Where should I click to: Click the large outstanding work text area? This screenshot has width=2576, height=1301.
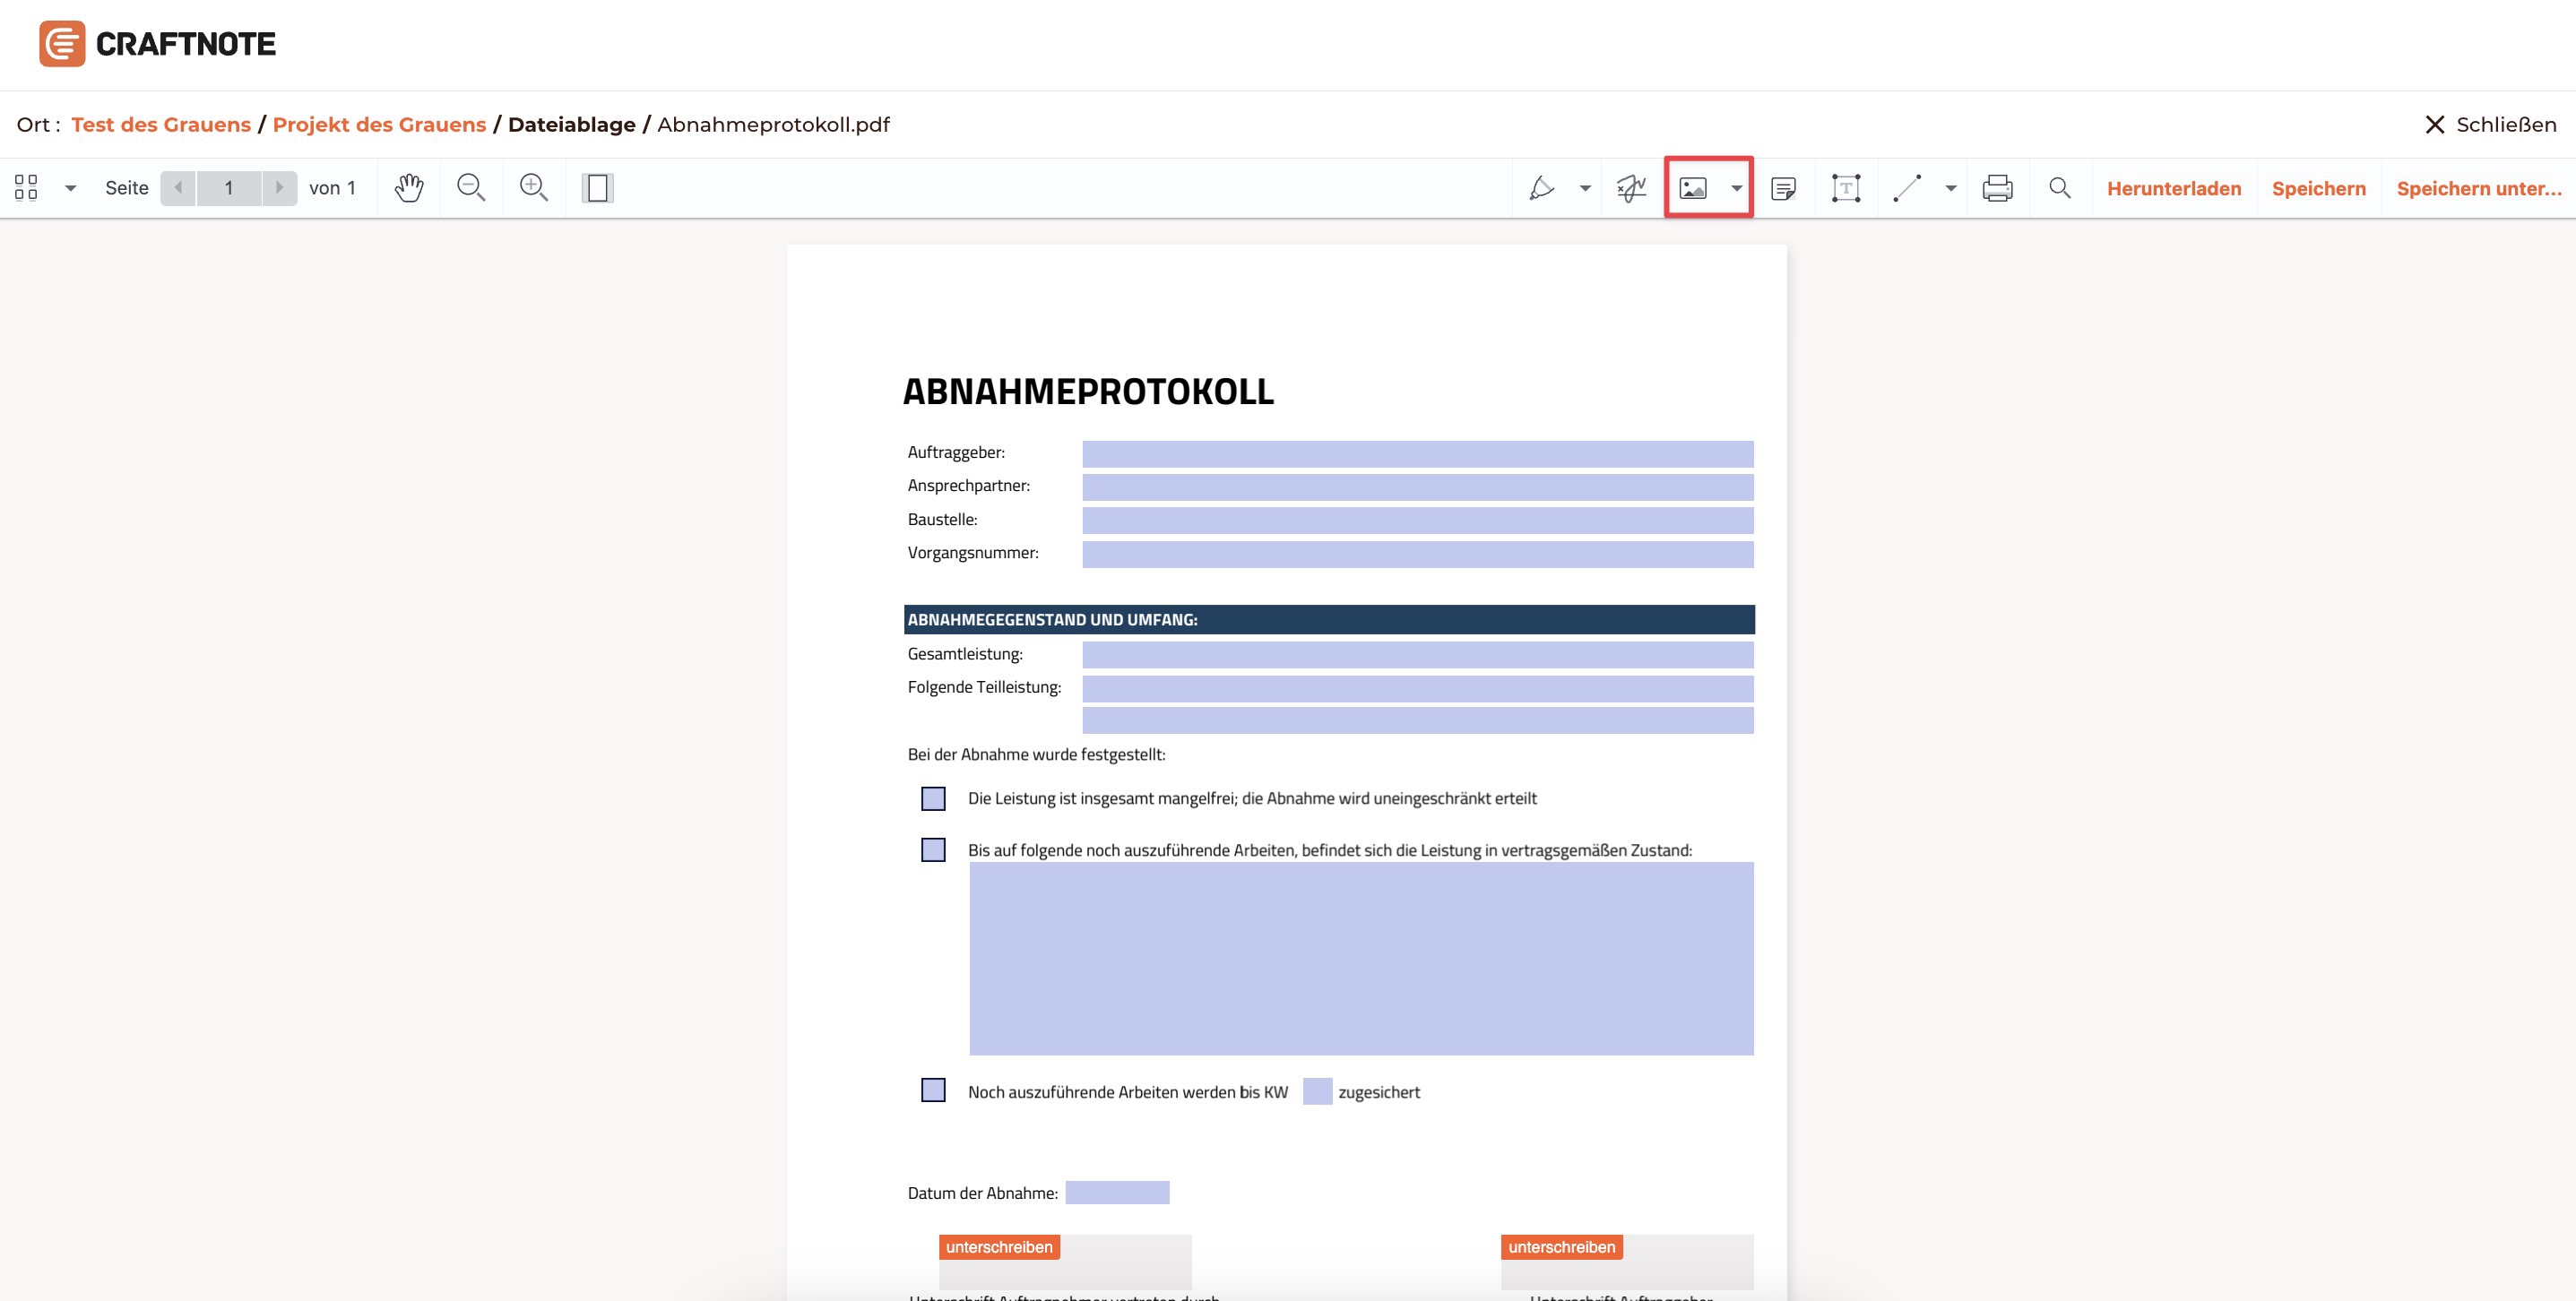click(x=1361, y=958)
